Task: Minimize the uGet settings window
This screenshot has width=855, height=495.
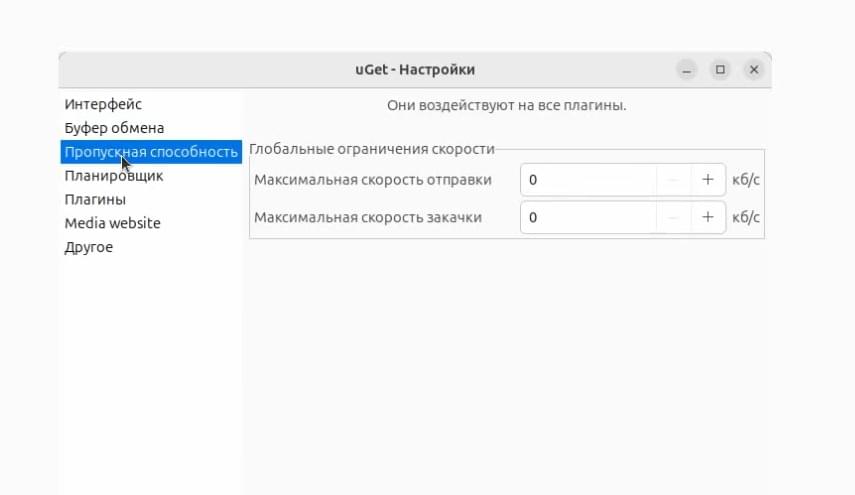Action: [x=687, y=70]
